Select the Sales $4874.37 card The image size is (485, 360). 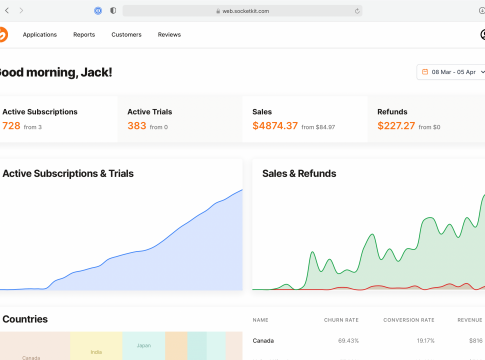305,119
